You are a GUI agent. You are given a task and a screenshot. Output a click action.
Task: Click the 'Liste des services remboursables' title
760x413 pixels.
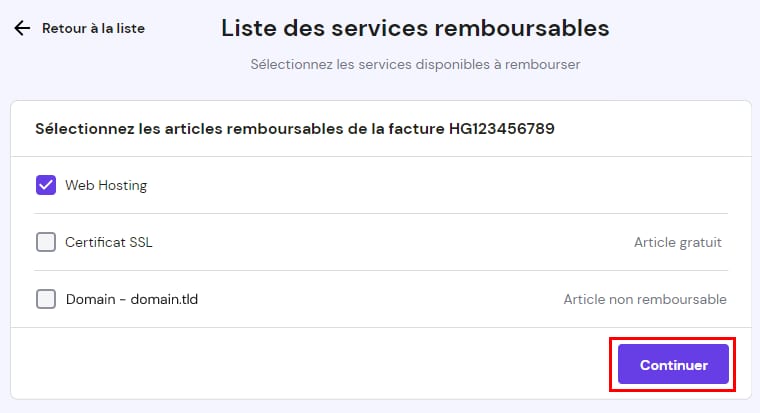pos(415,27)
